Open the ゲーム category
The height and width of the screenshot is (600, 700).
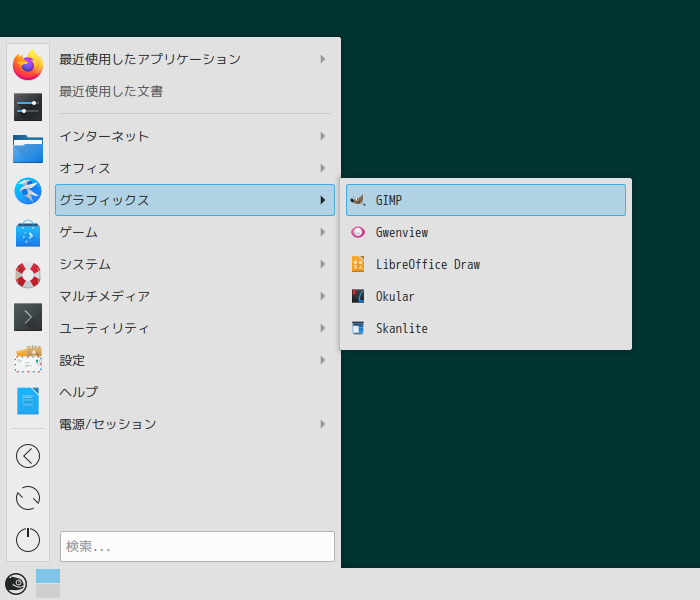pos(195,232)
